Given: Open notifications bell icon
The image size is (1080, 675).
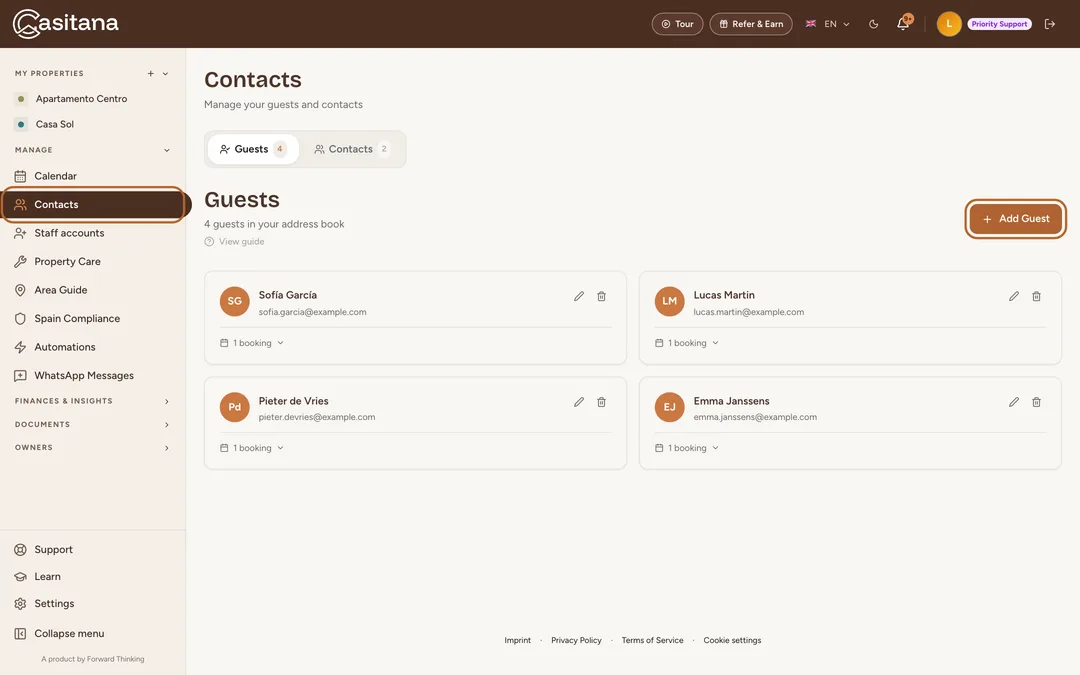Looking at the screenshot, I should [903, 24].
